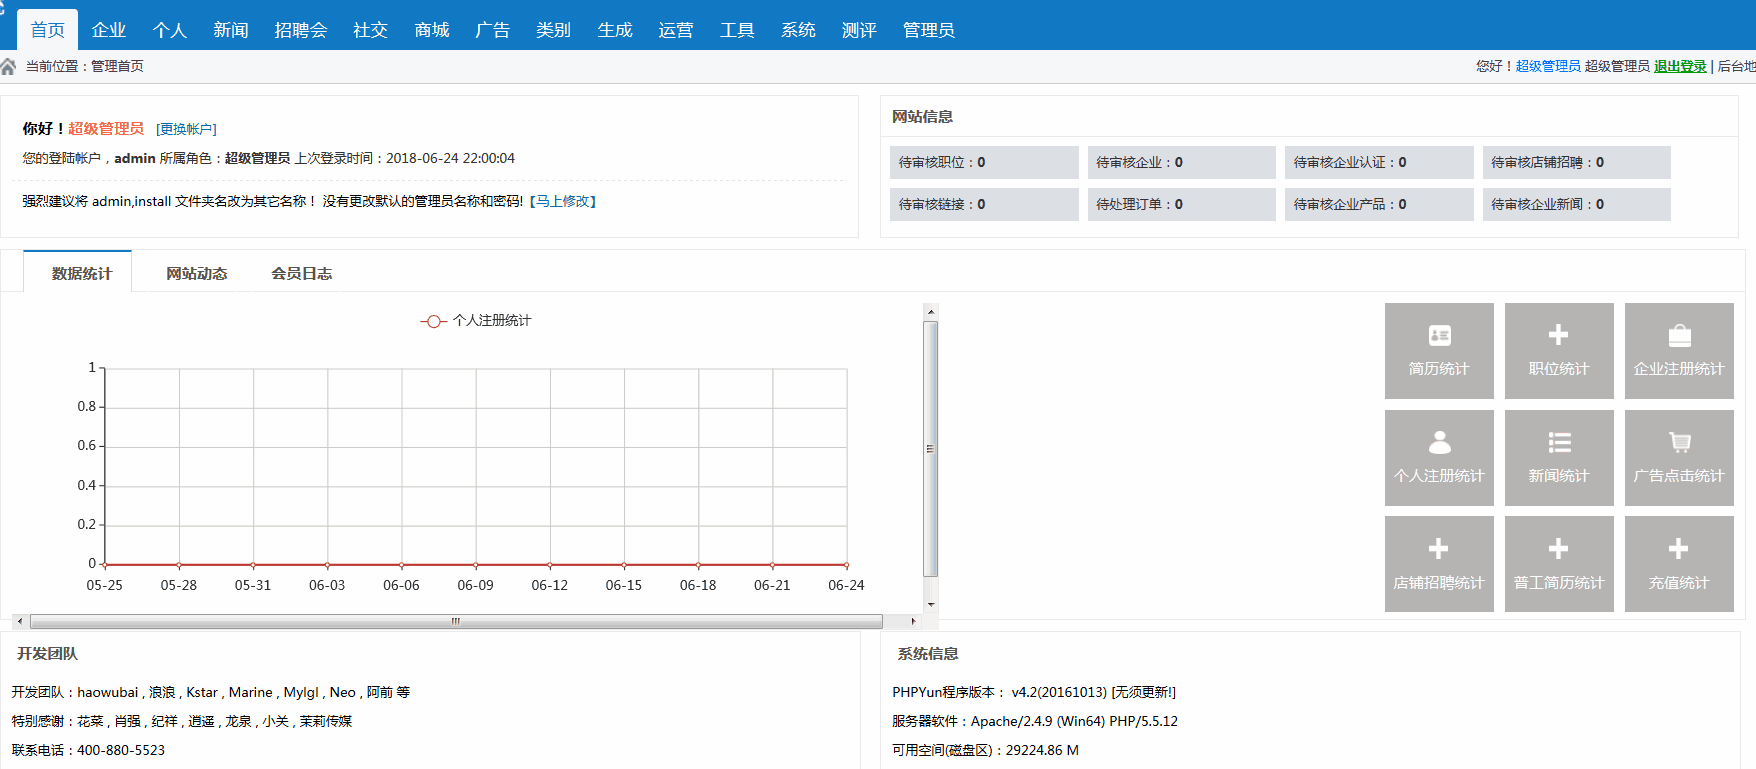
Task: Click the 待审核职位 pending count box
Action: (x=983, y=162)
